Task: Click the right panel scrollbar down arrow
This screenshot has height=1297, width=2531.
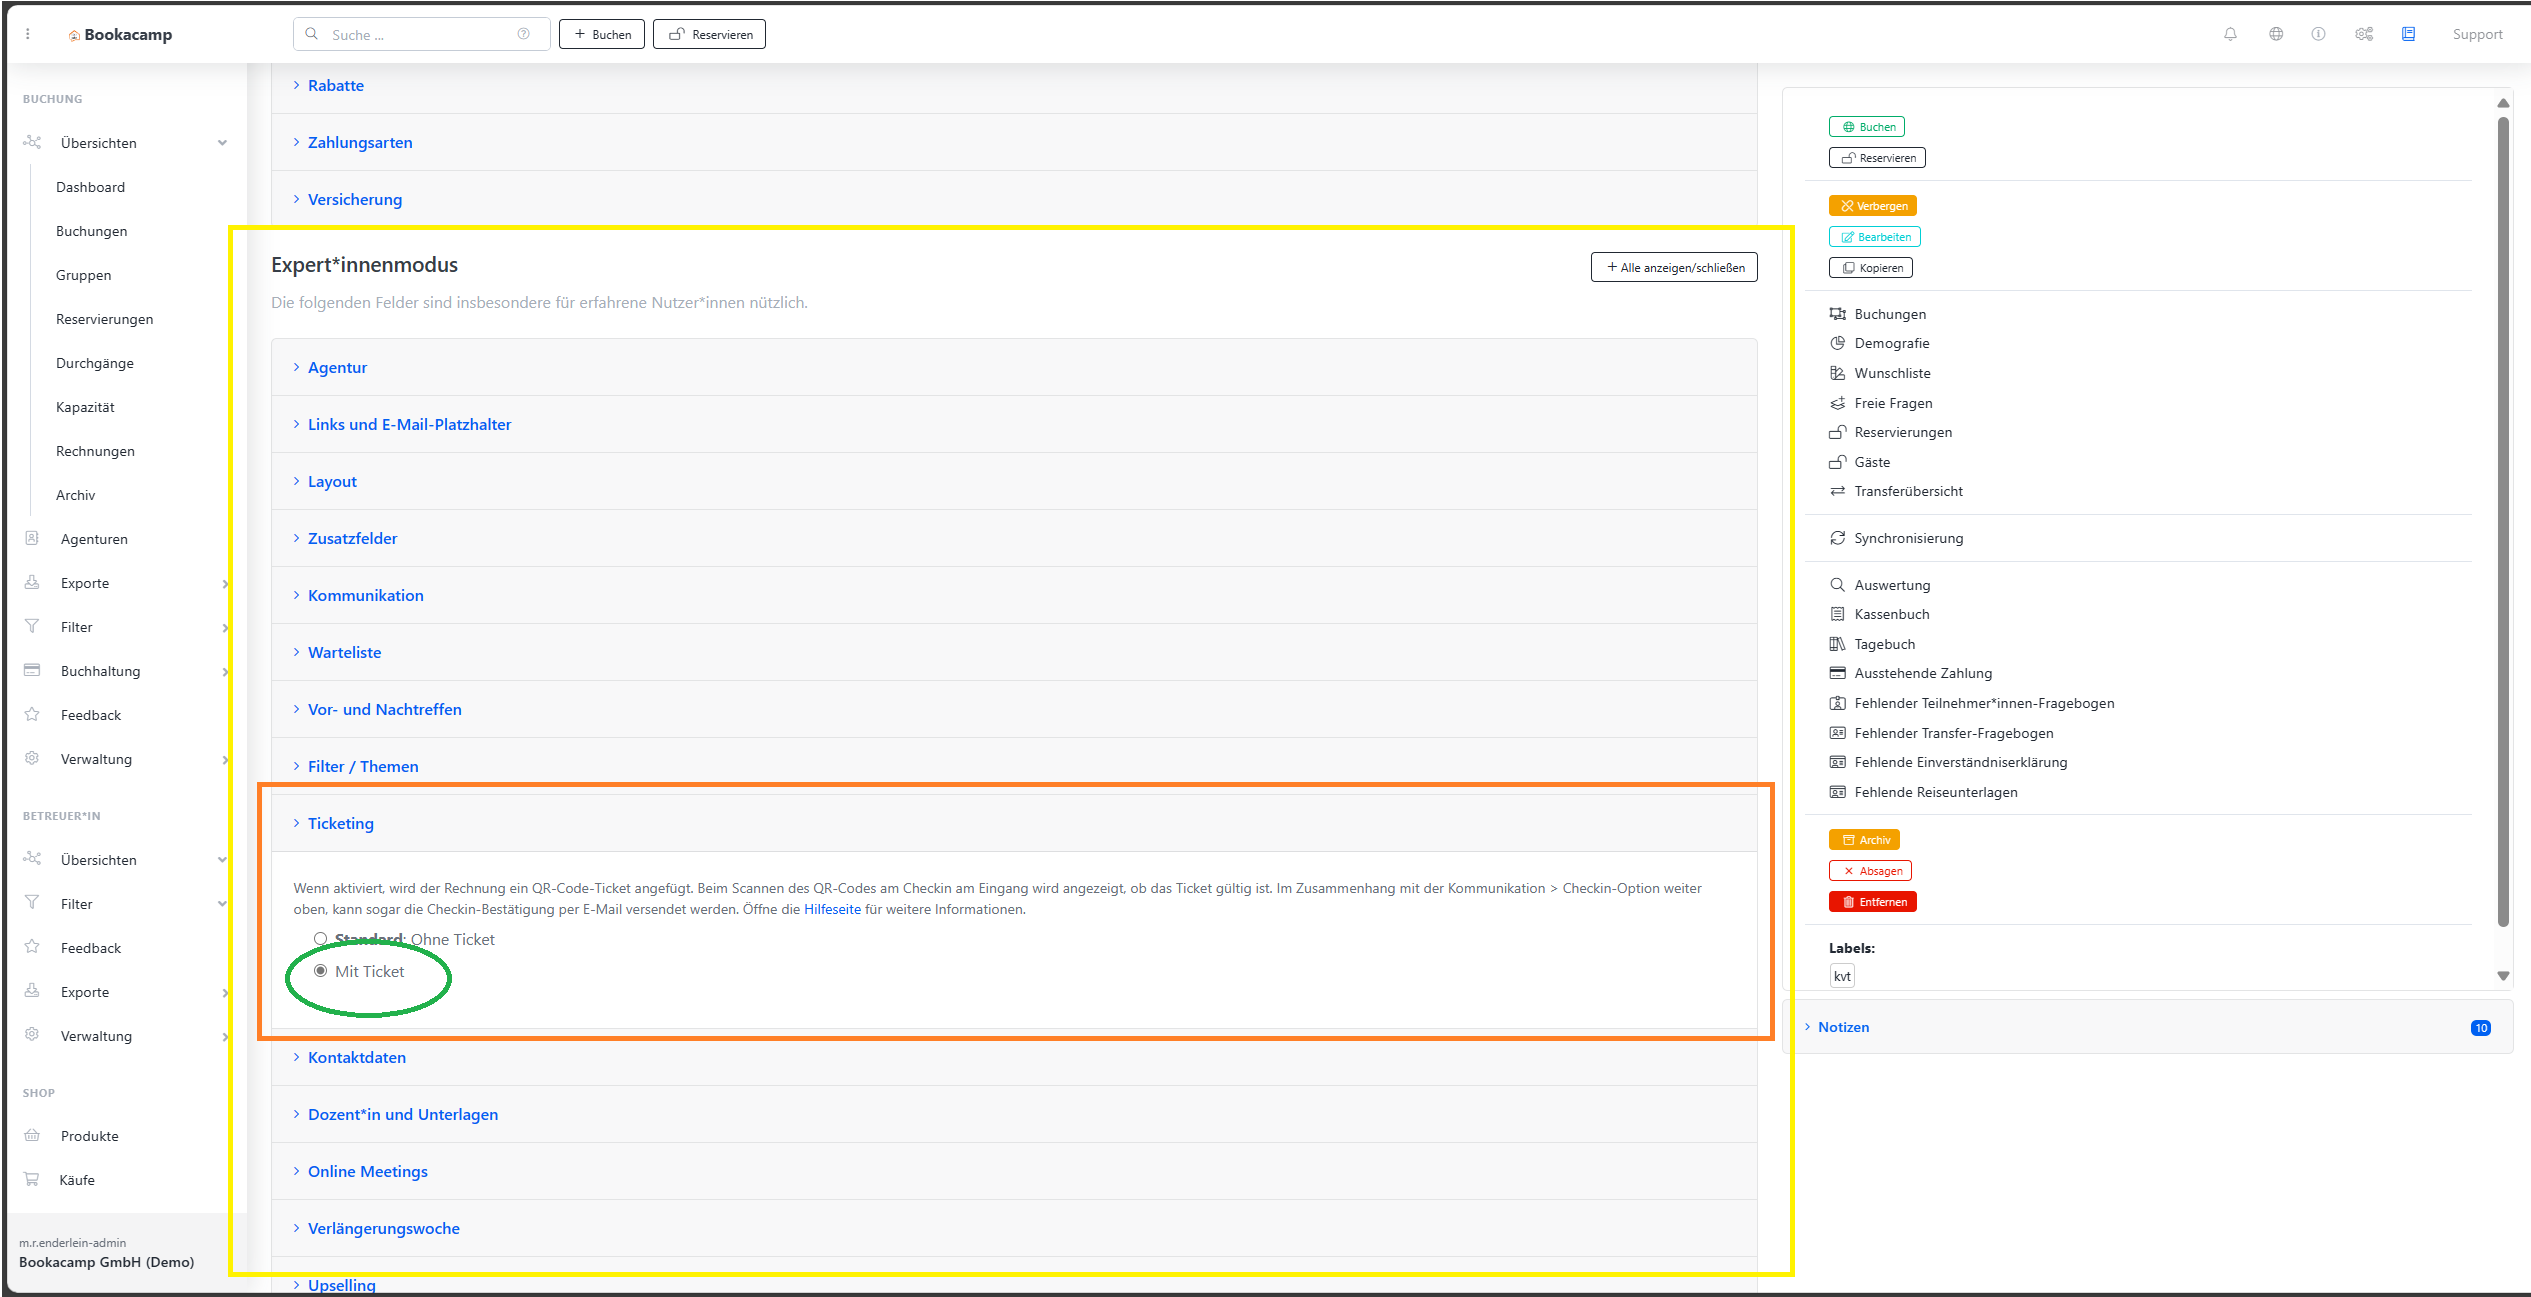Action: 2503,976
